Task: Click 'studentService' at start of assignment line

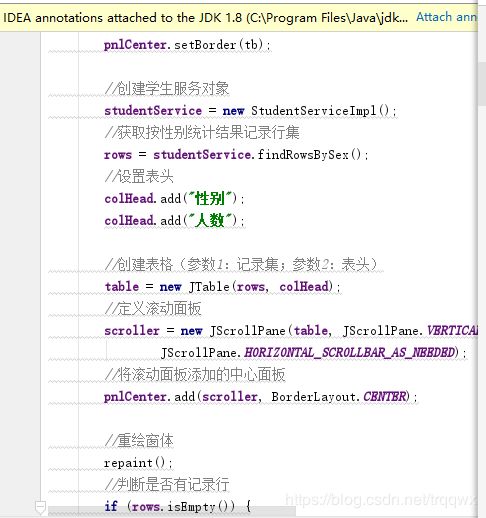Action: click(153, 111)
